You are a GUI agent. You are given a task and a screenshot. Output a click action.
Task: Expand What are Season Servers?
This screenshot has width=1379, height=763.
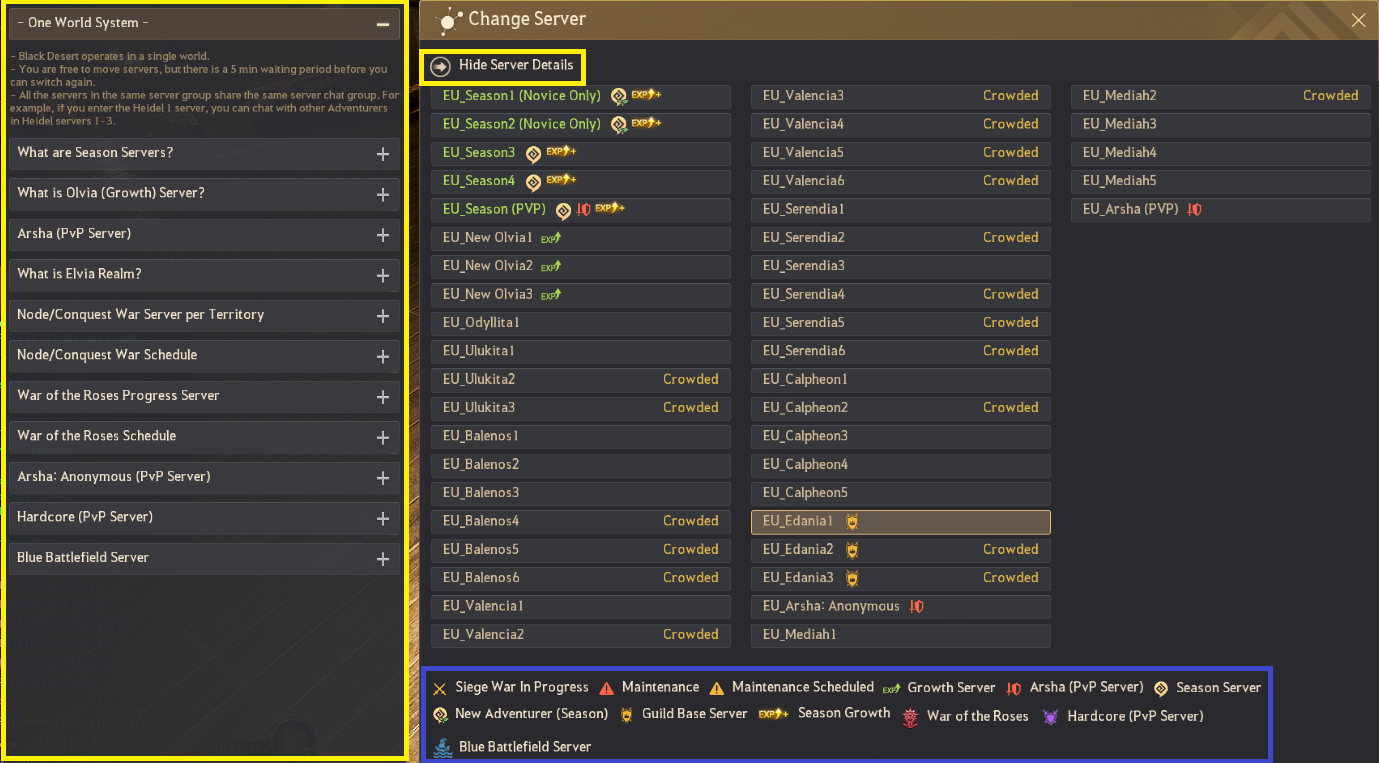382,154
